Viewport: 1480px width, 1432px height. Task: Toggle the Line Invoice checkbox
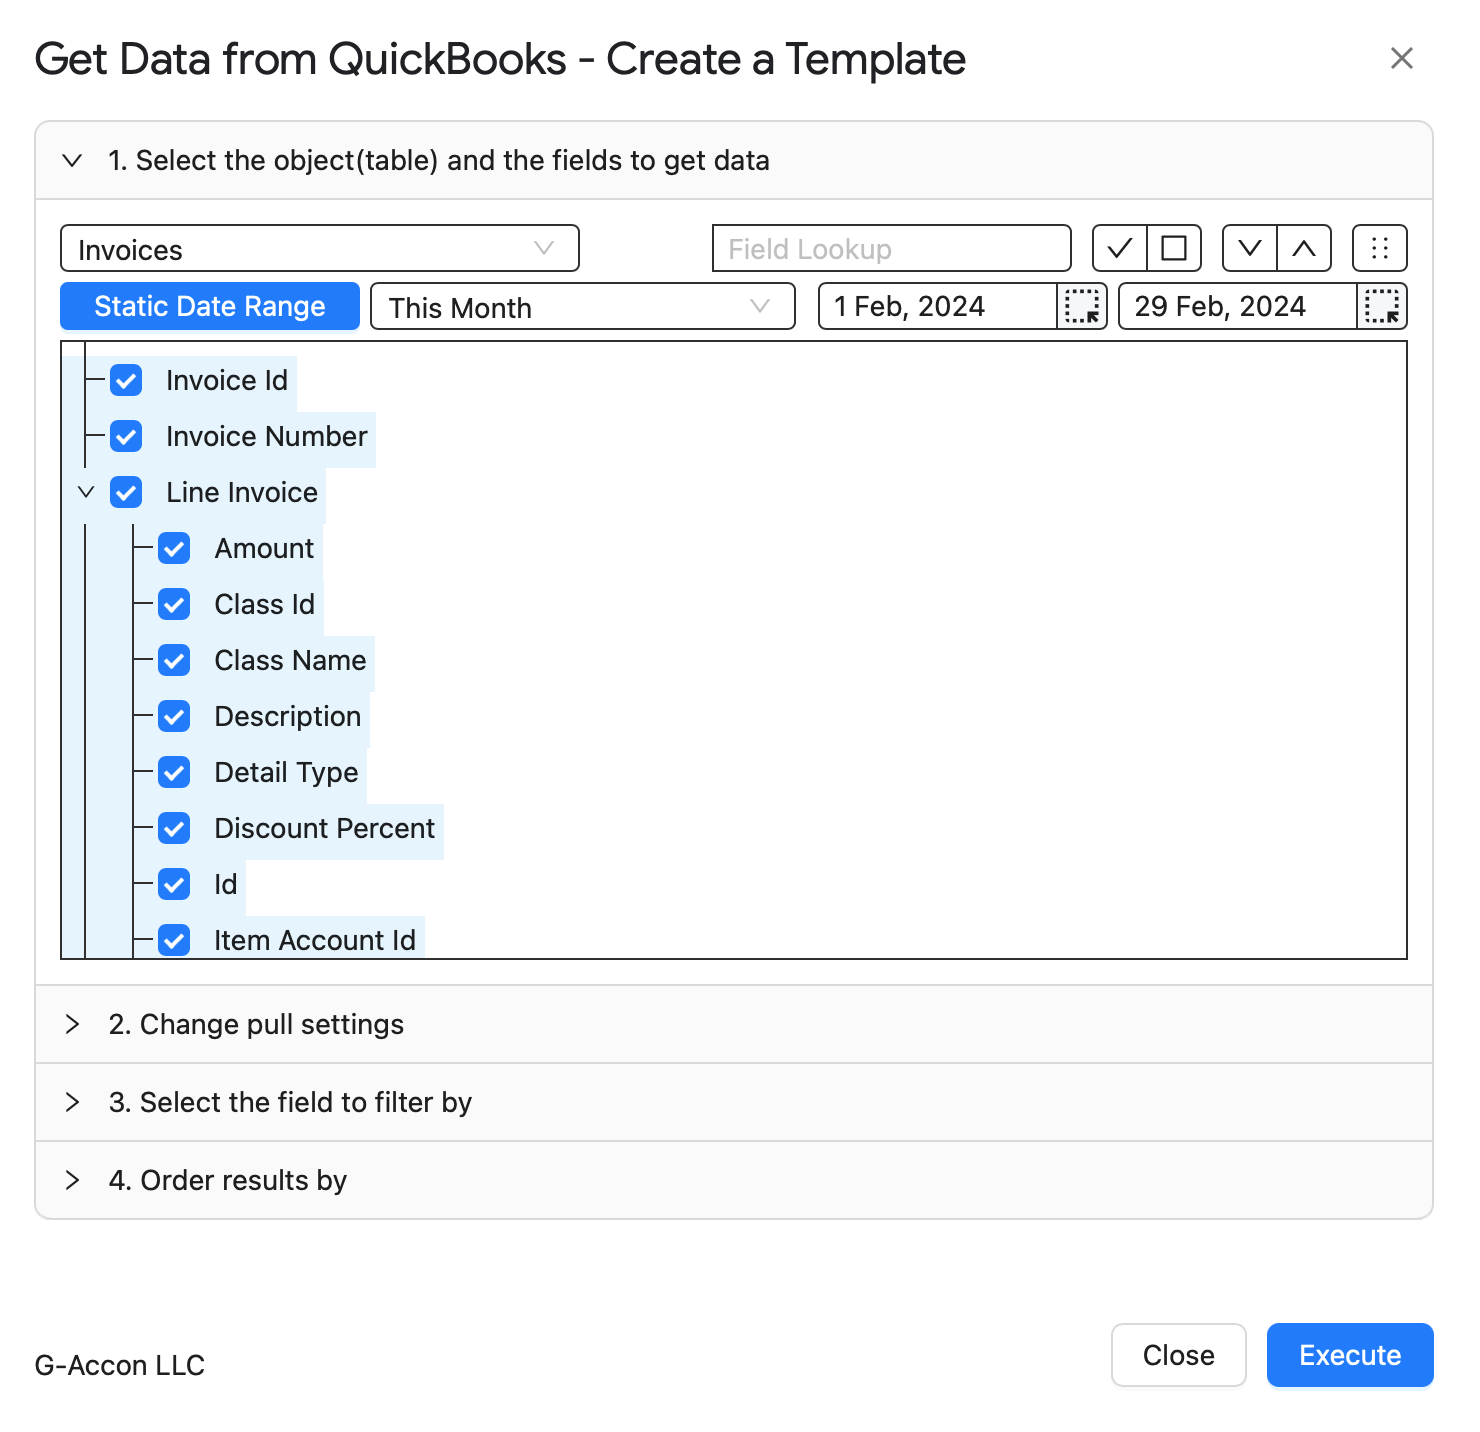click(x=126, y=492)
